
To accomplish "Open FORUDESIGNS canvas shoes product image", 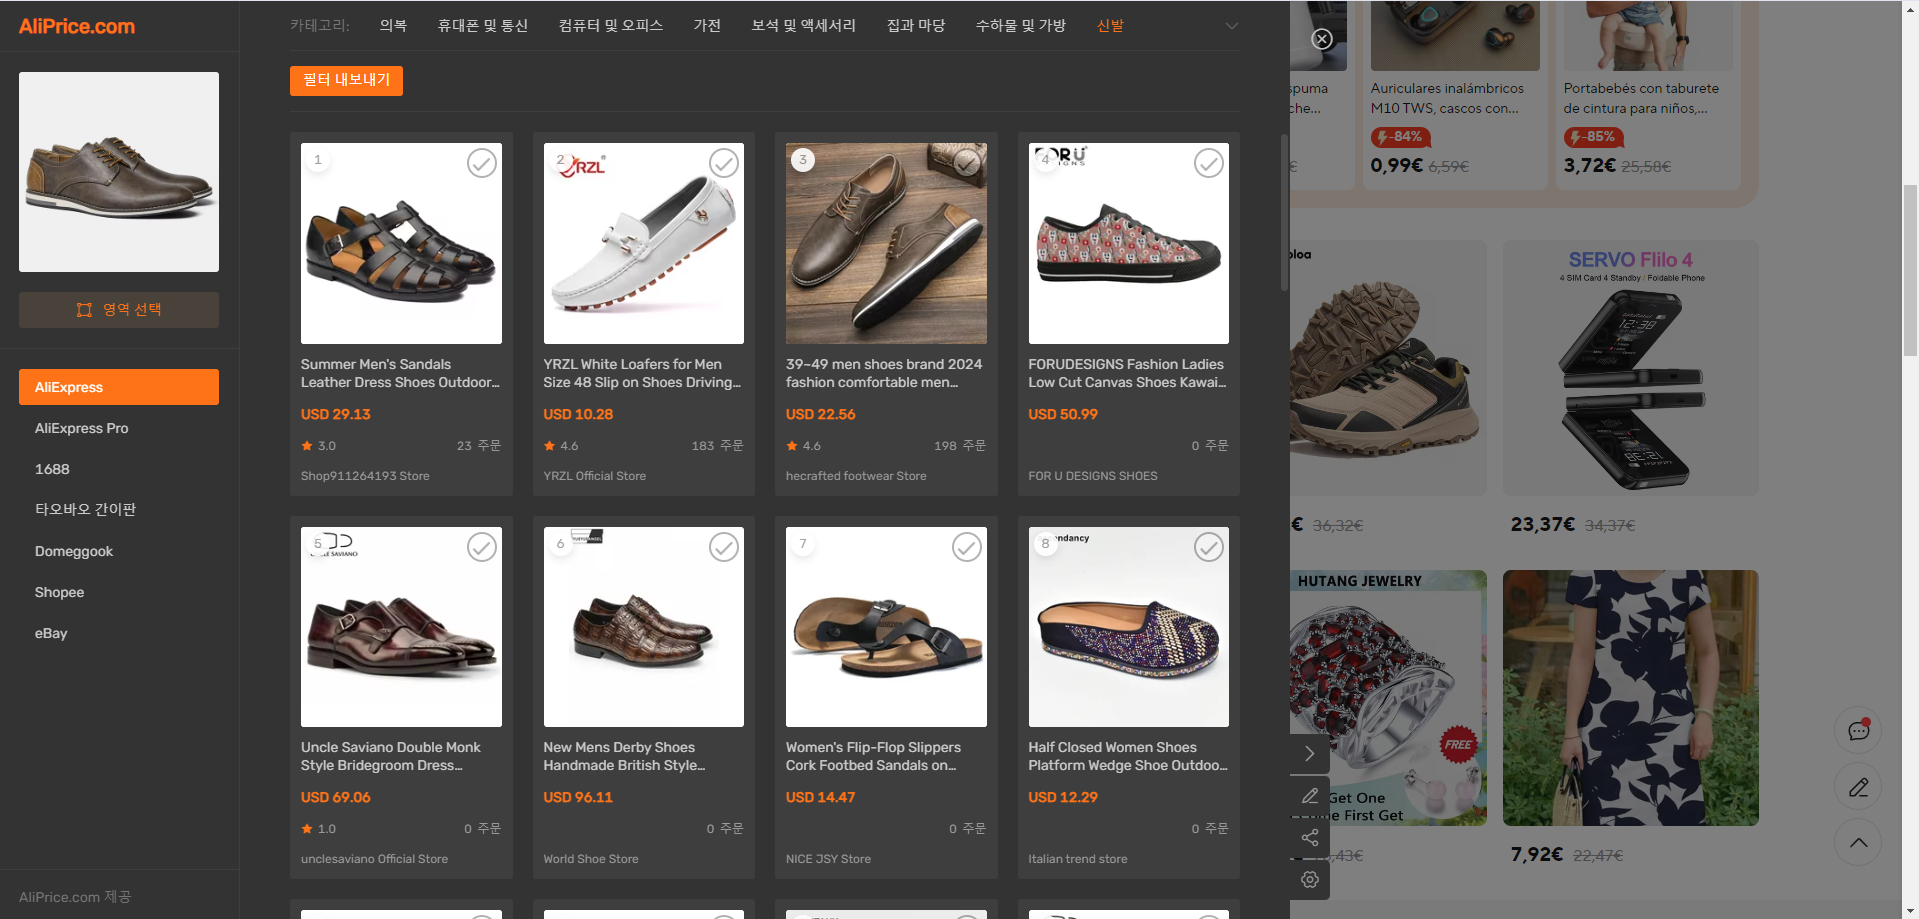I will (x=1128, y=243).
